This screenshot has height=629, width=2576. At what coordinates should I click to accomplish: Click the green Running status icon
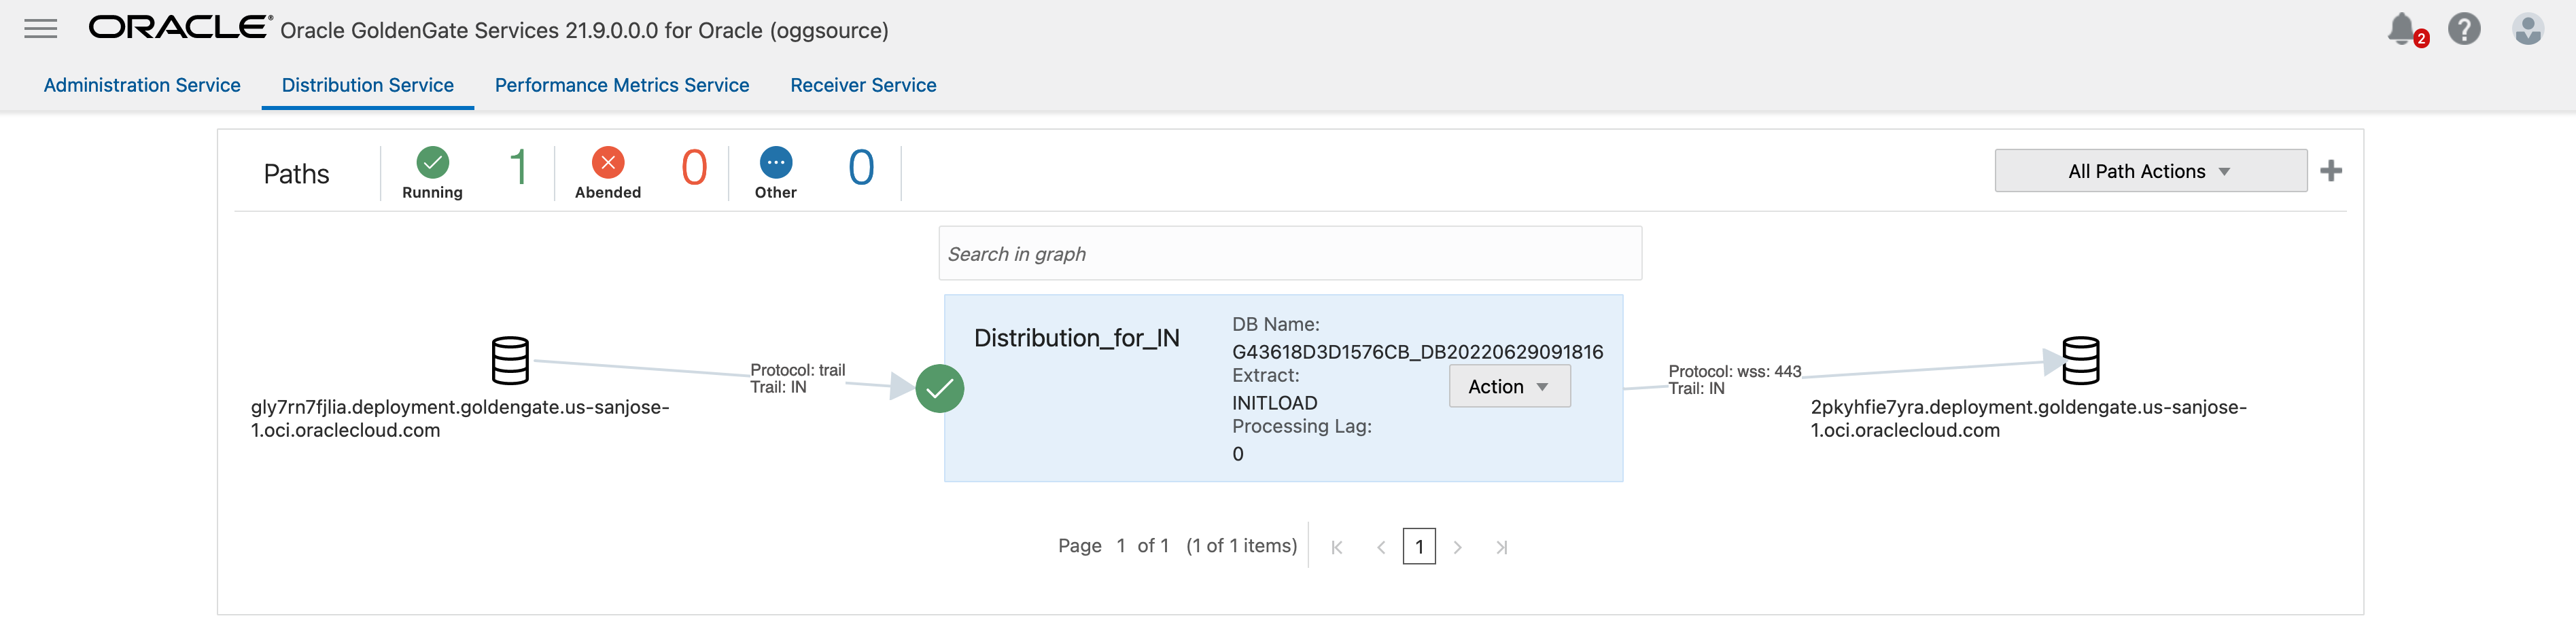(x=432, y=162)
